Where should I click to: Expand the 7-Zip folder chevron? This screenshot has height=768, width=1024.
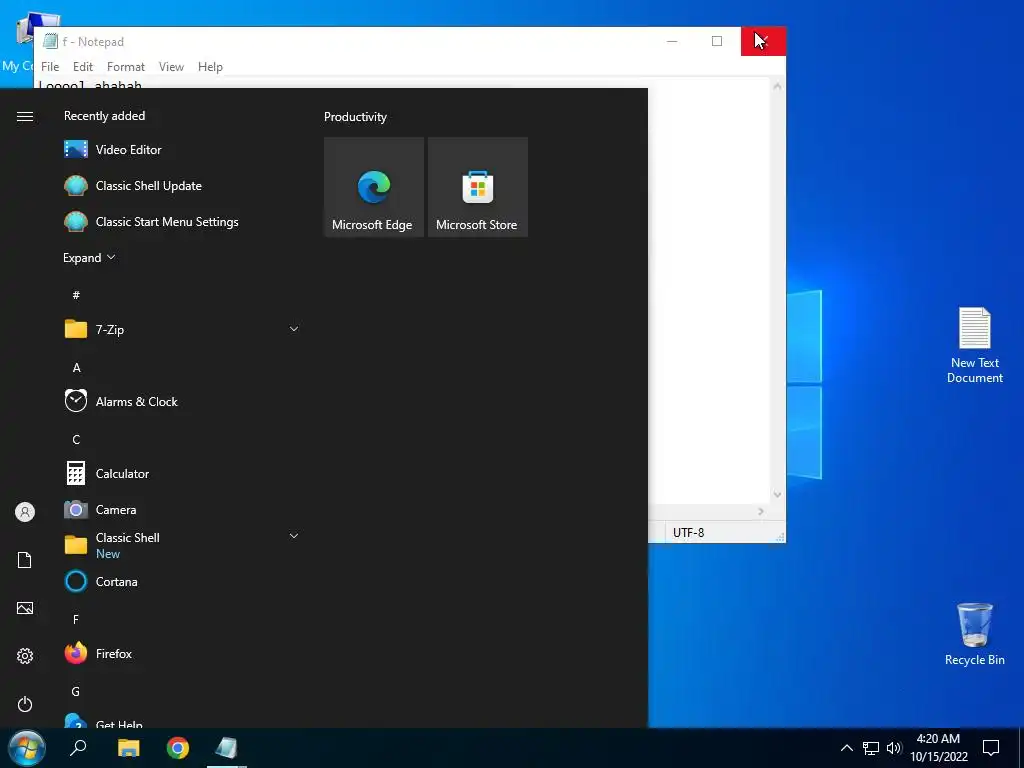(294, 328)
